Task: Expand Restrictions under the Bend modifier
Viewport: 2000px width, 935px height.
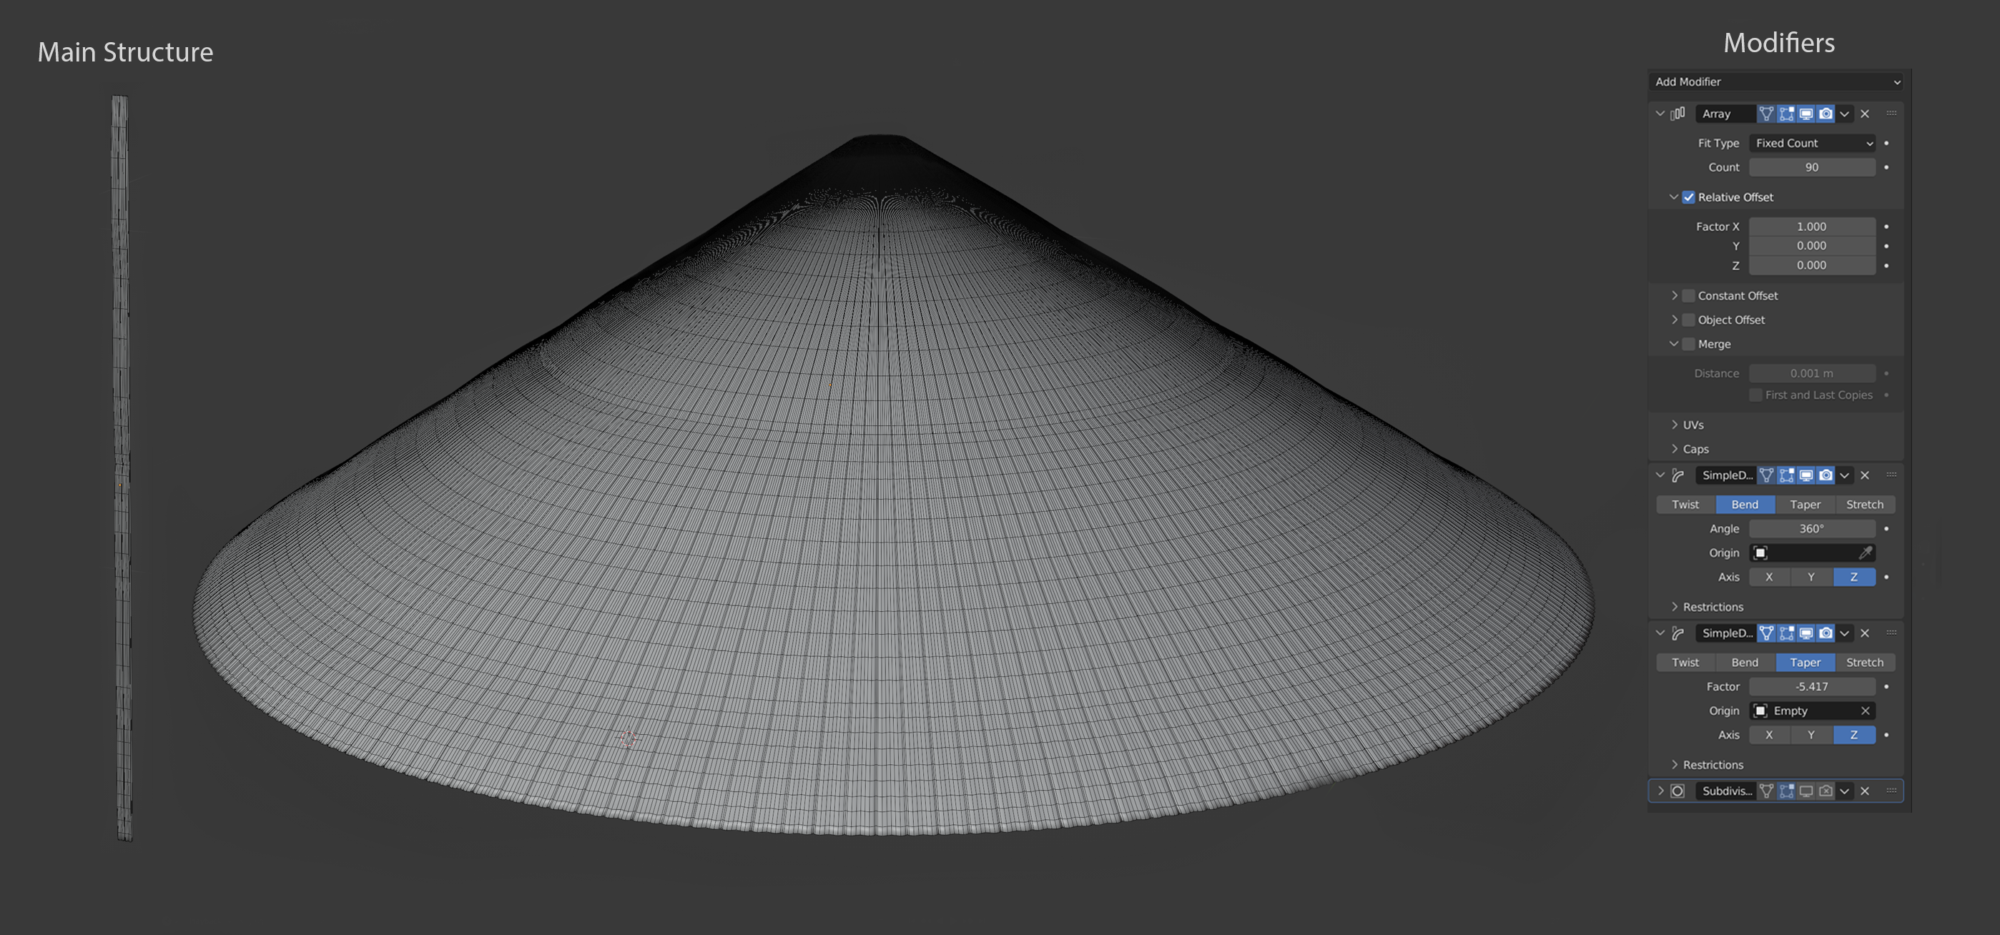Action: pos(1674,607)
